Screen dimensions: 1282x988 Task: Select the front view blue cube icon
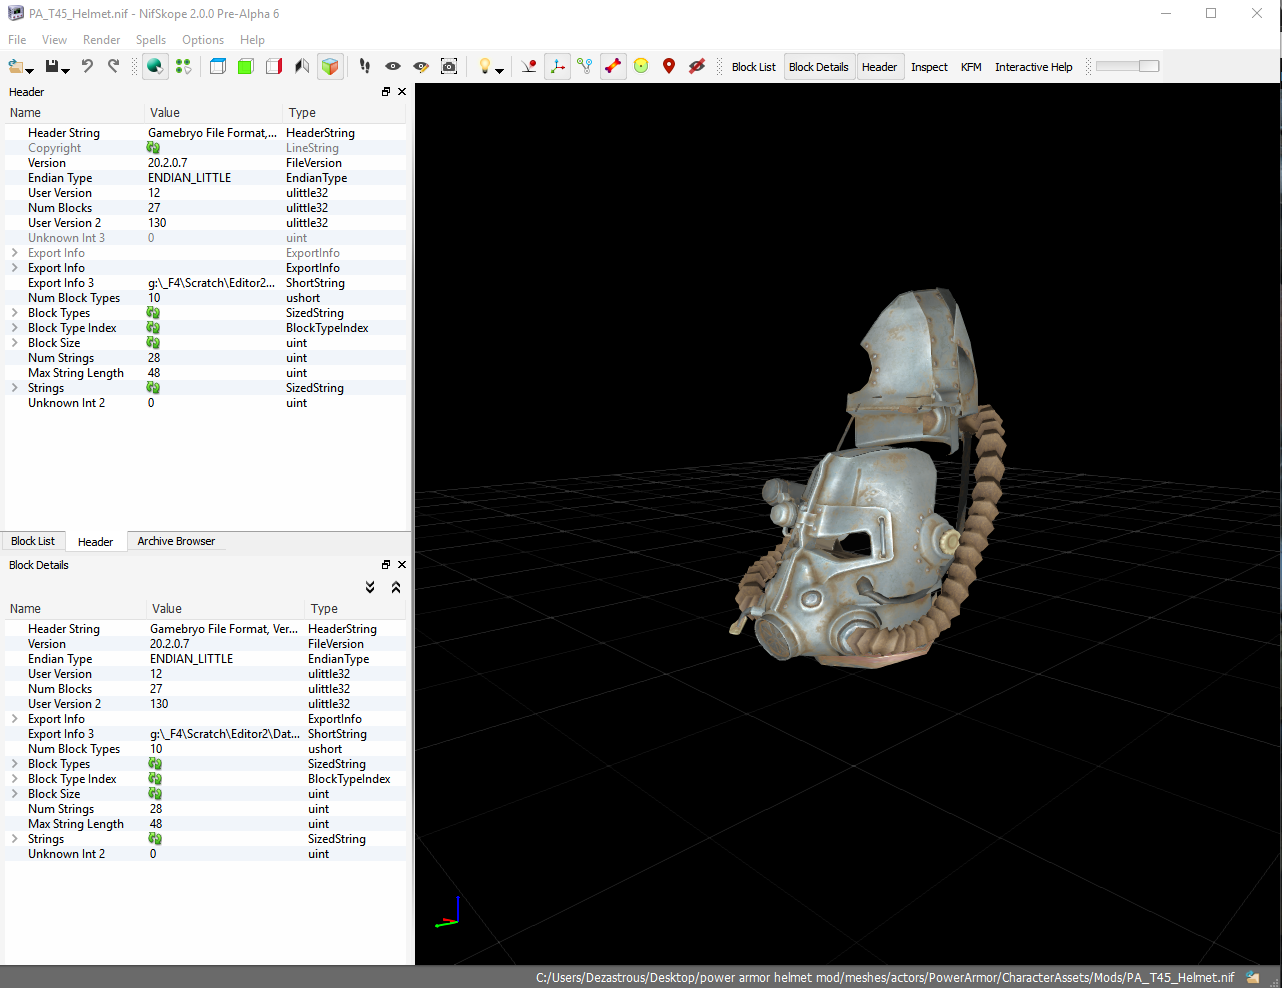217,66
